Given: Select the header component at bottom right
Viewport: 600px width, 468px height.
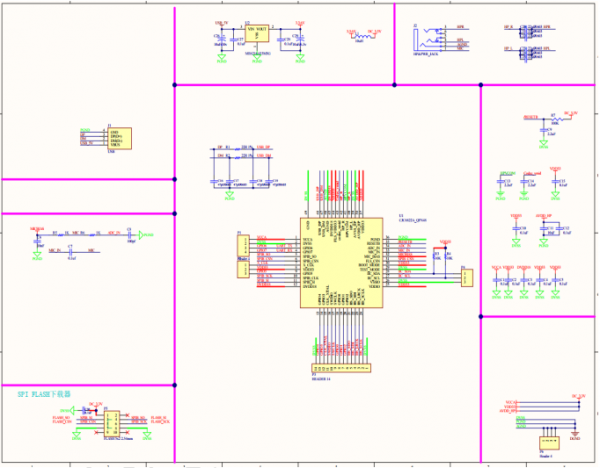Looking at the screenshot, I should [x=546, y=441].
